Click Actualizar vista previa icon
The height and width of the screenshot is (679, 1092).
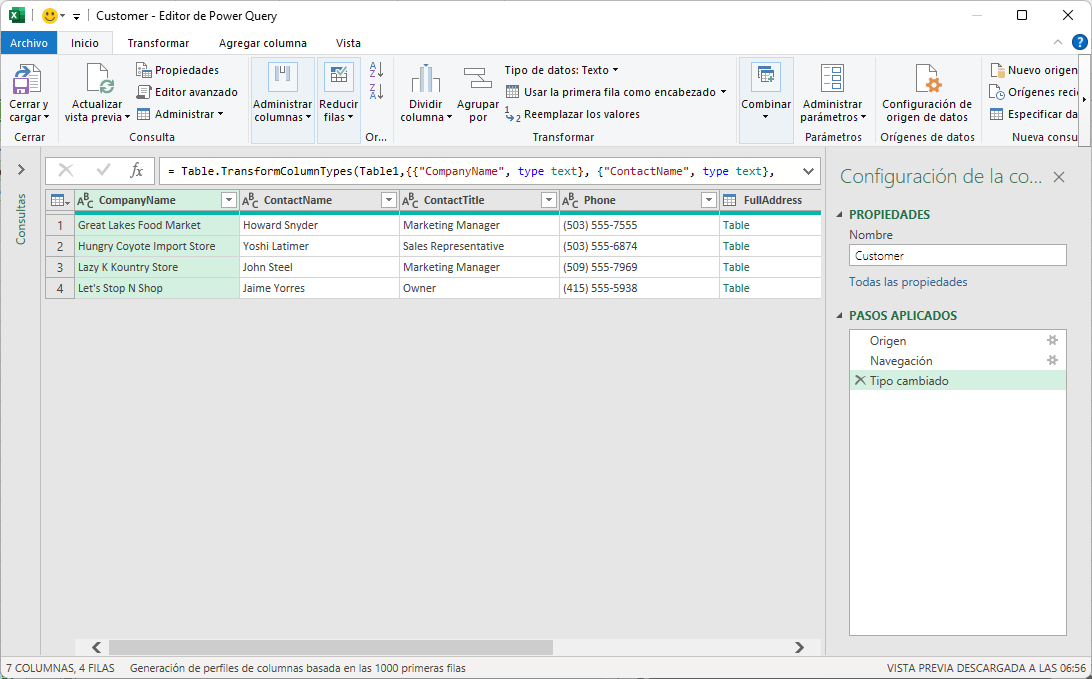[99, 79]
